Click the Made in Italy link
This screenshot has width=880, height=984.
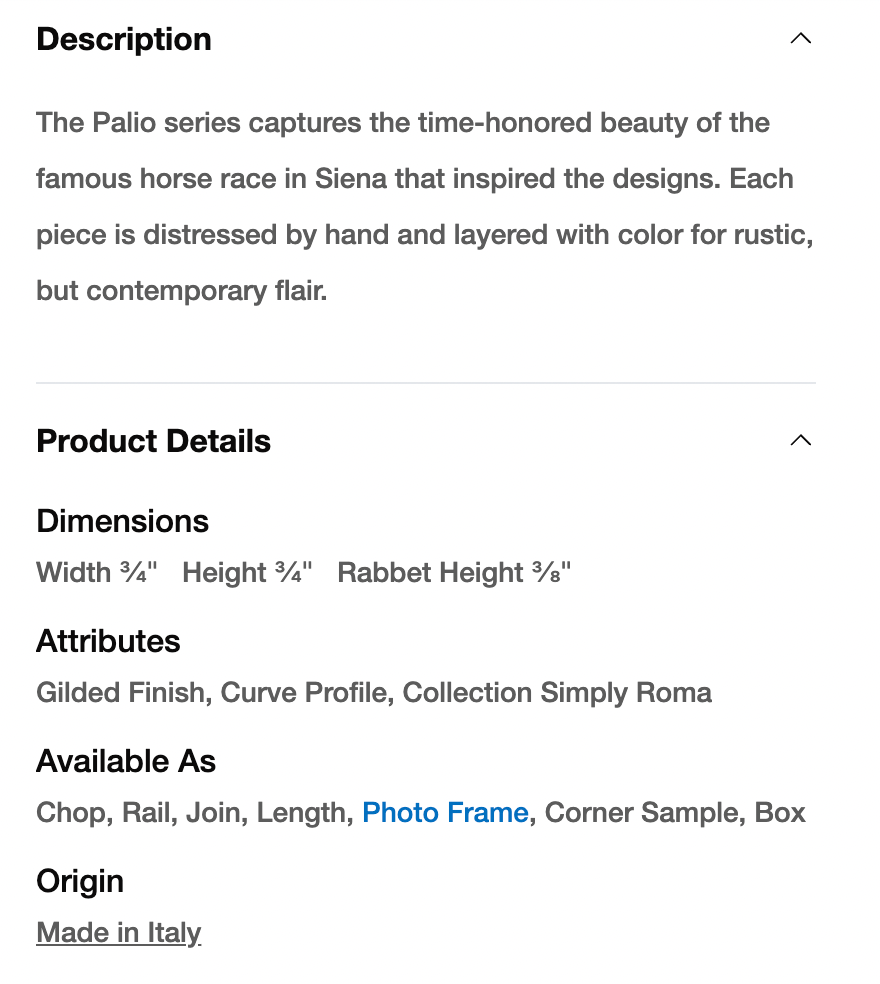[119, 932]
